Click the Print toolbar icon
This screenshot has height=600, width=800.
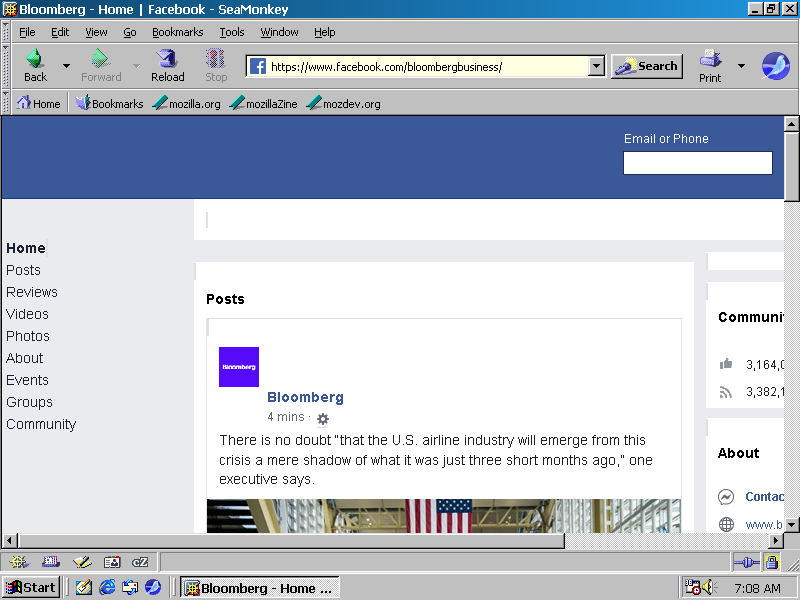pyautogui.click(x=710, y=65)
